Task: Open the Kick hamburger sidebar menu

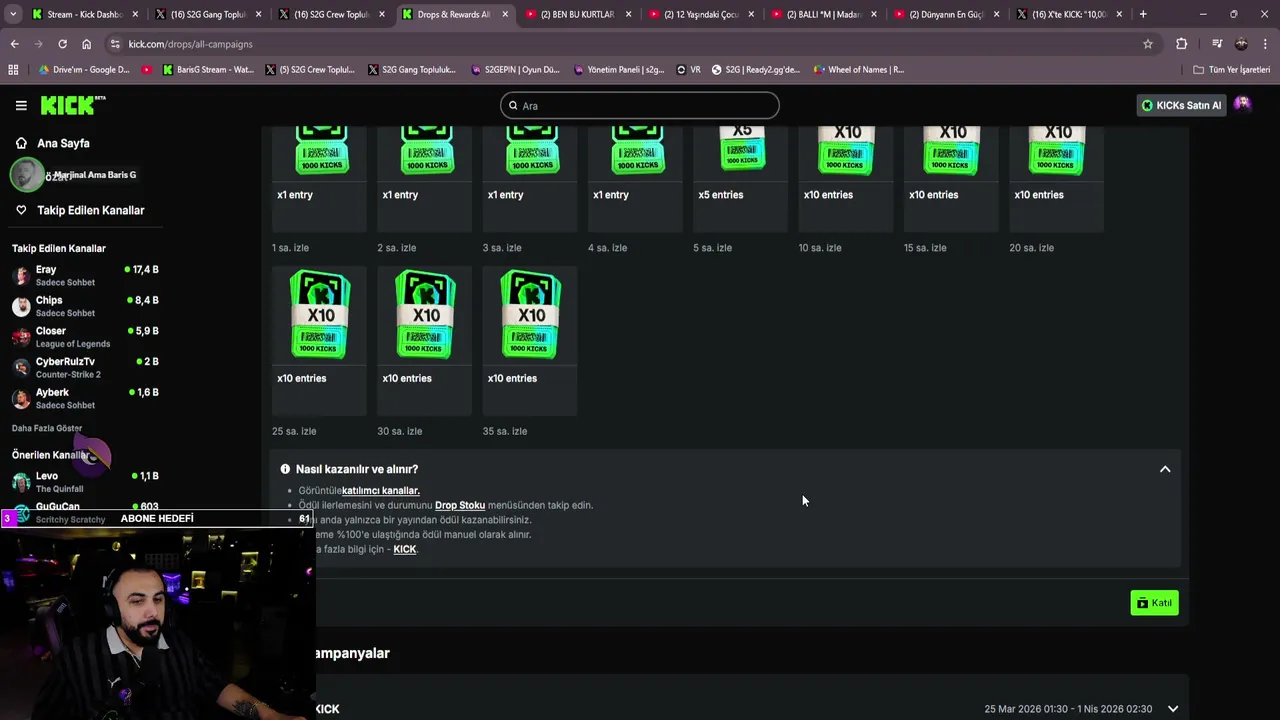Action: point(21,105)
